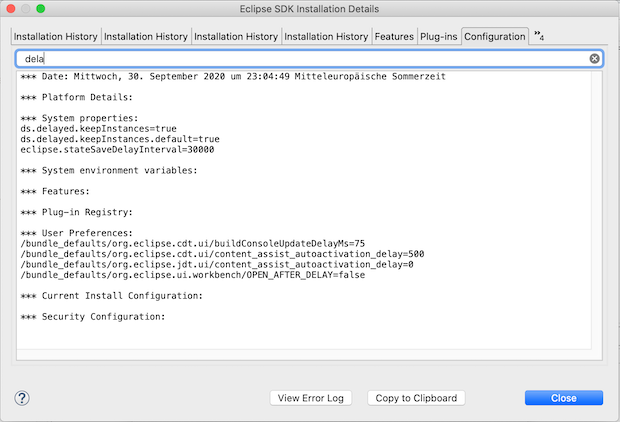The image size is (620, 422).
Task: Switch to the Features tab
Action: point(394,36)
